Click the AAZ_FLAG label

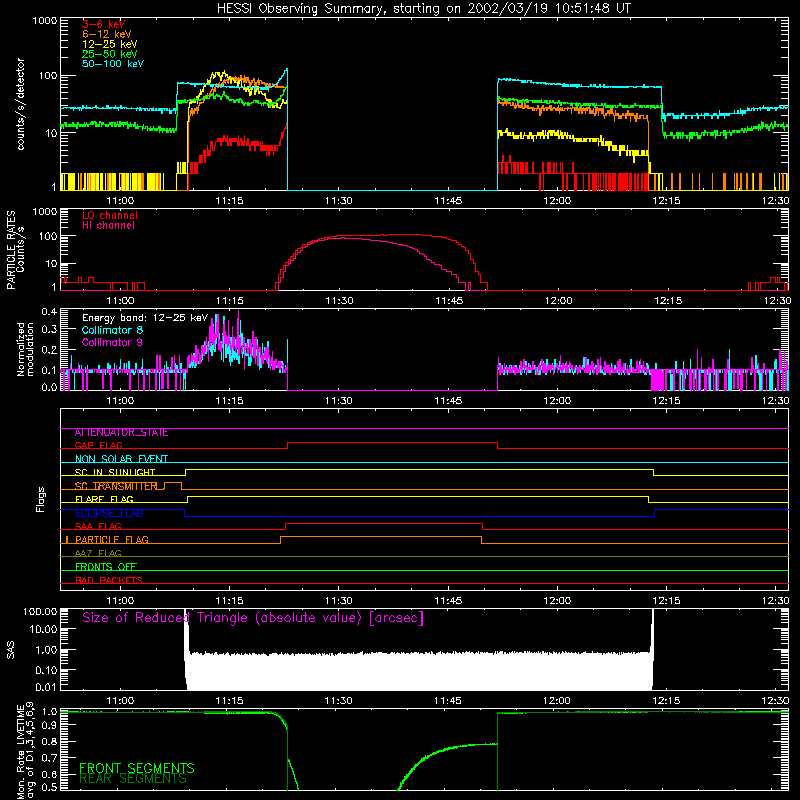[98, 554]
